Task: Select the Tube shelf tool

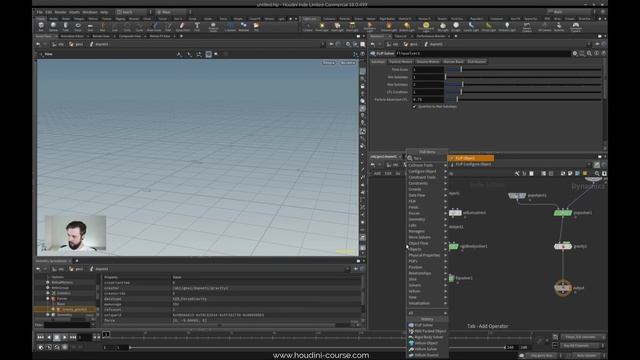Action: pos(65,27)
